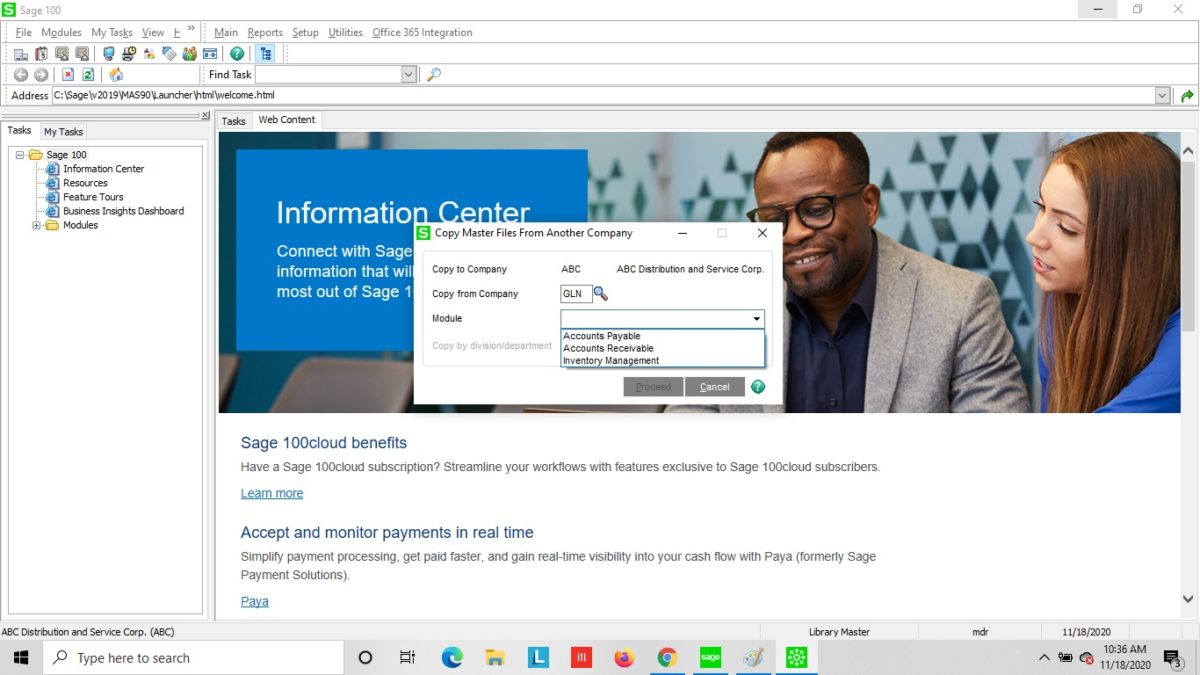
Task: Open Sage from the Windows taskbar
Action: click(x=710, y=657)
